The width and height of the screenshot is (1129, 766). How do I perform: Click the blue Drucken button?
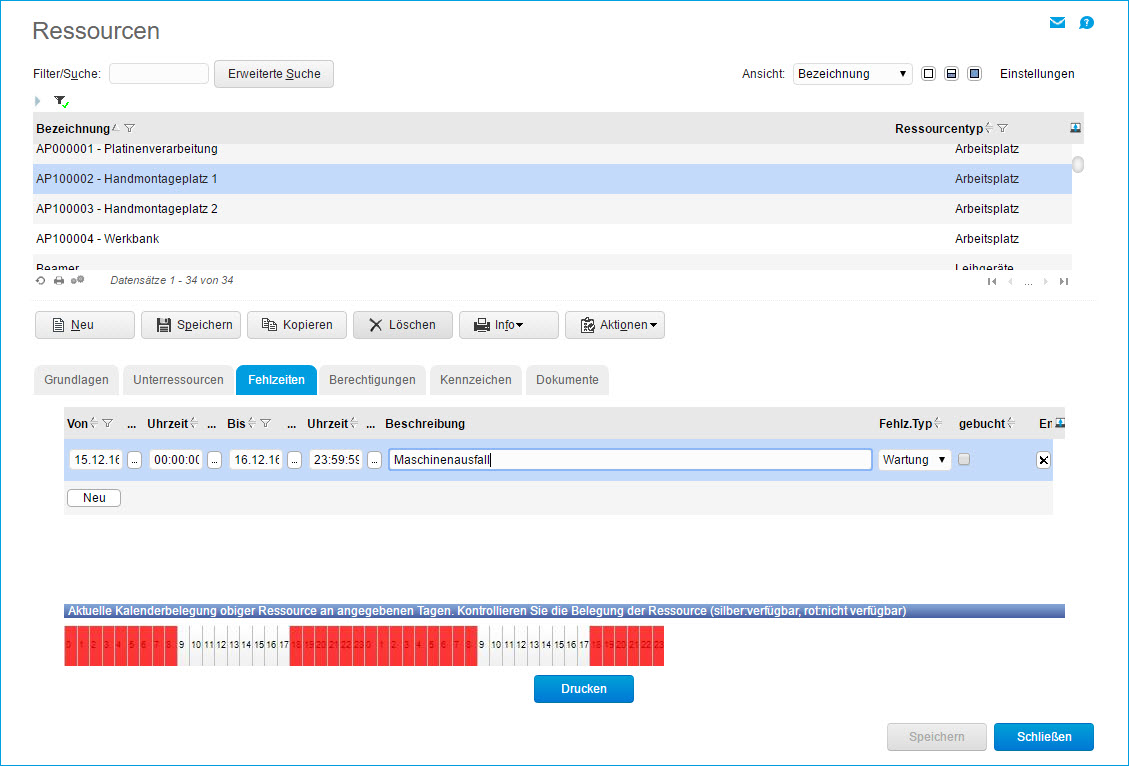583,689
